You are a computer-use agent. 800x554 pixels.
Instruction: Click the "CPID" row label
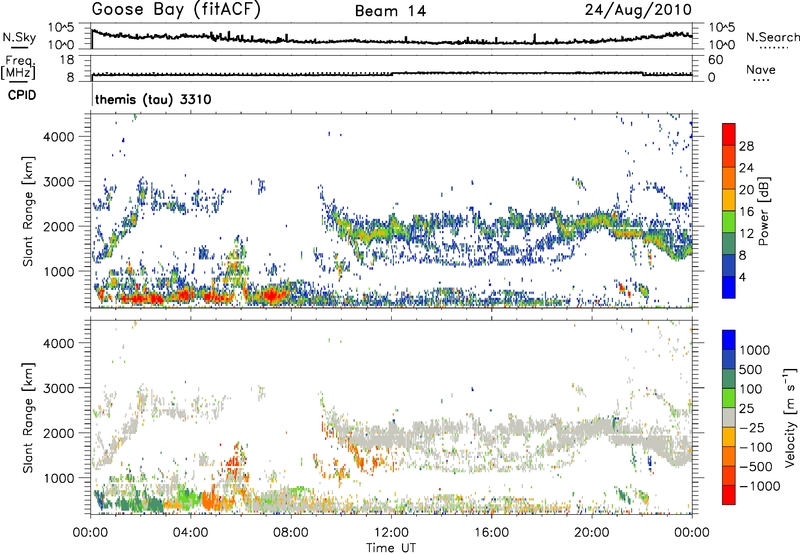click(x=22, y=95)
